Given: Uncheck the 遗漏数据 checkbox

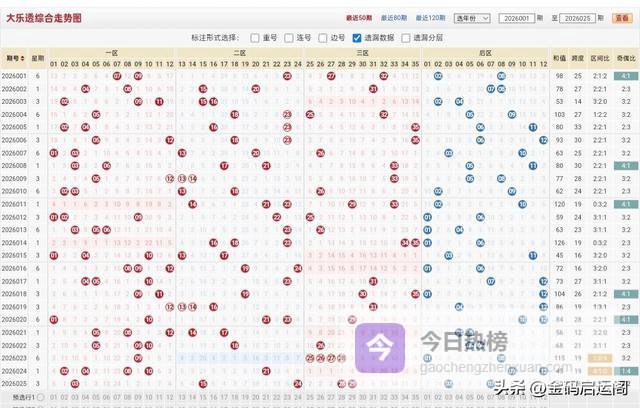Looking at the screenshot, I should pyautogui.click(x=356, y=38).
